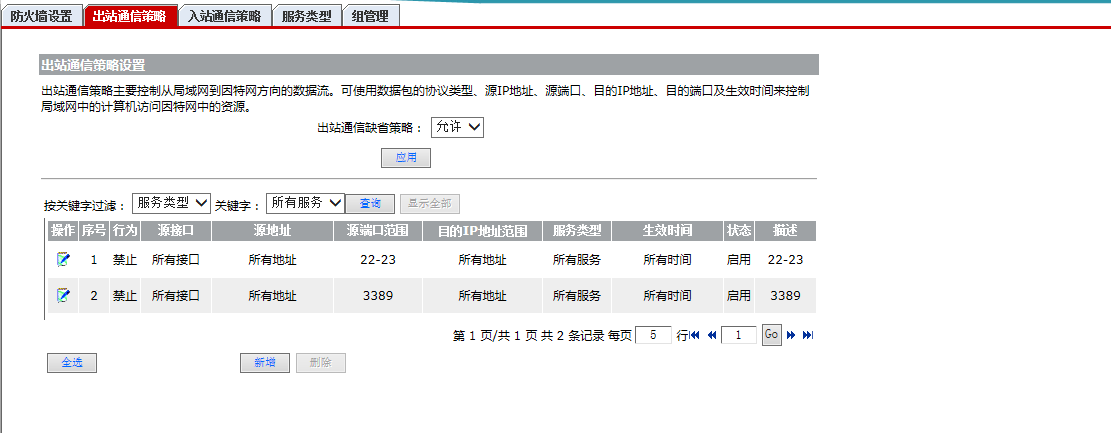Click the greyed 删除 button
The width and height of the screenshot is (1111, 433).
[321, 363]
